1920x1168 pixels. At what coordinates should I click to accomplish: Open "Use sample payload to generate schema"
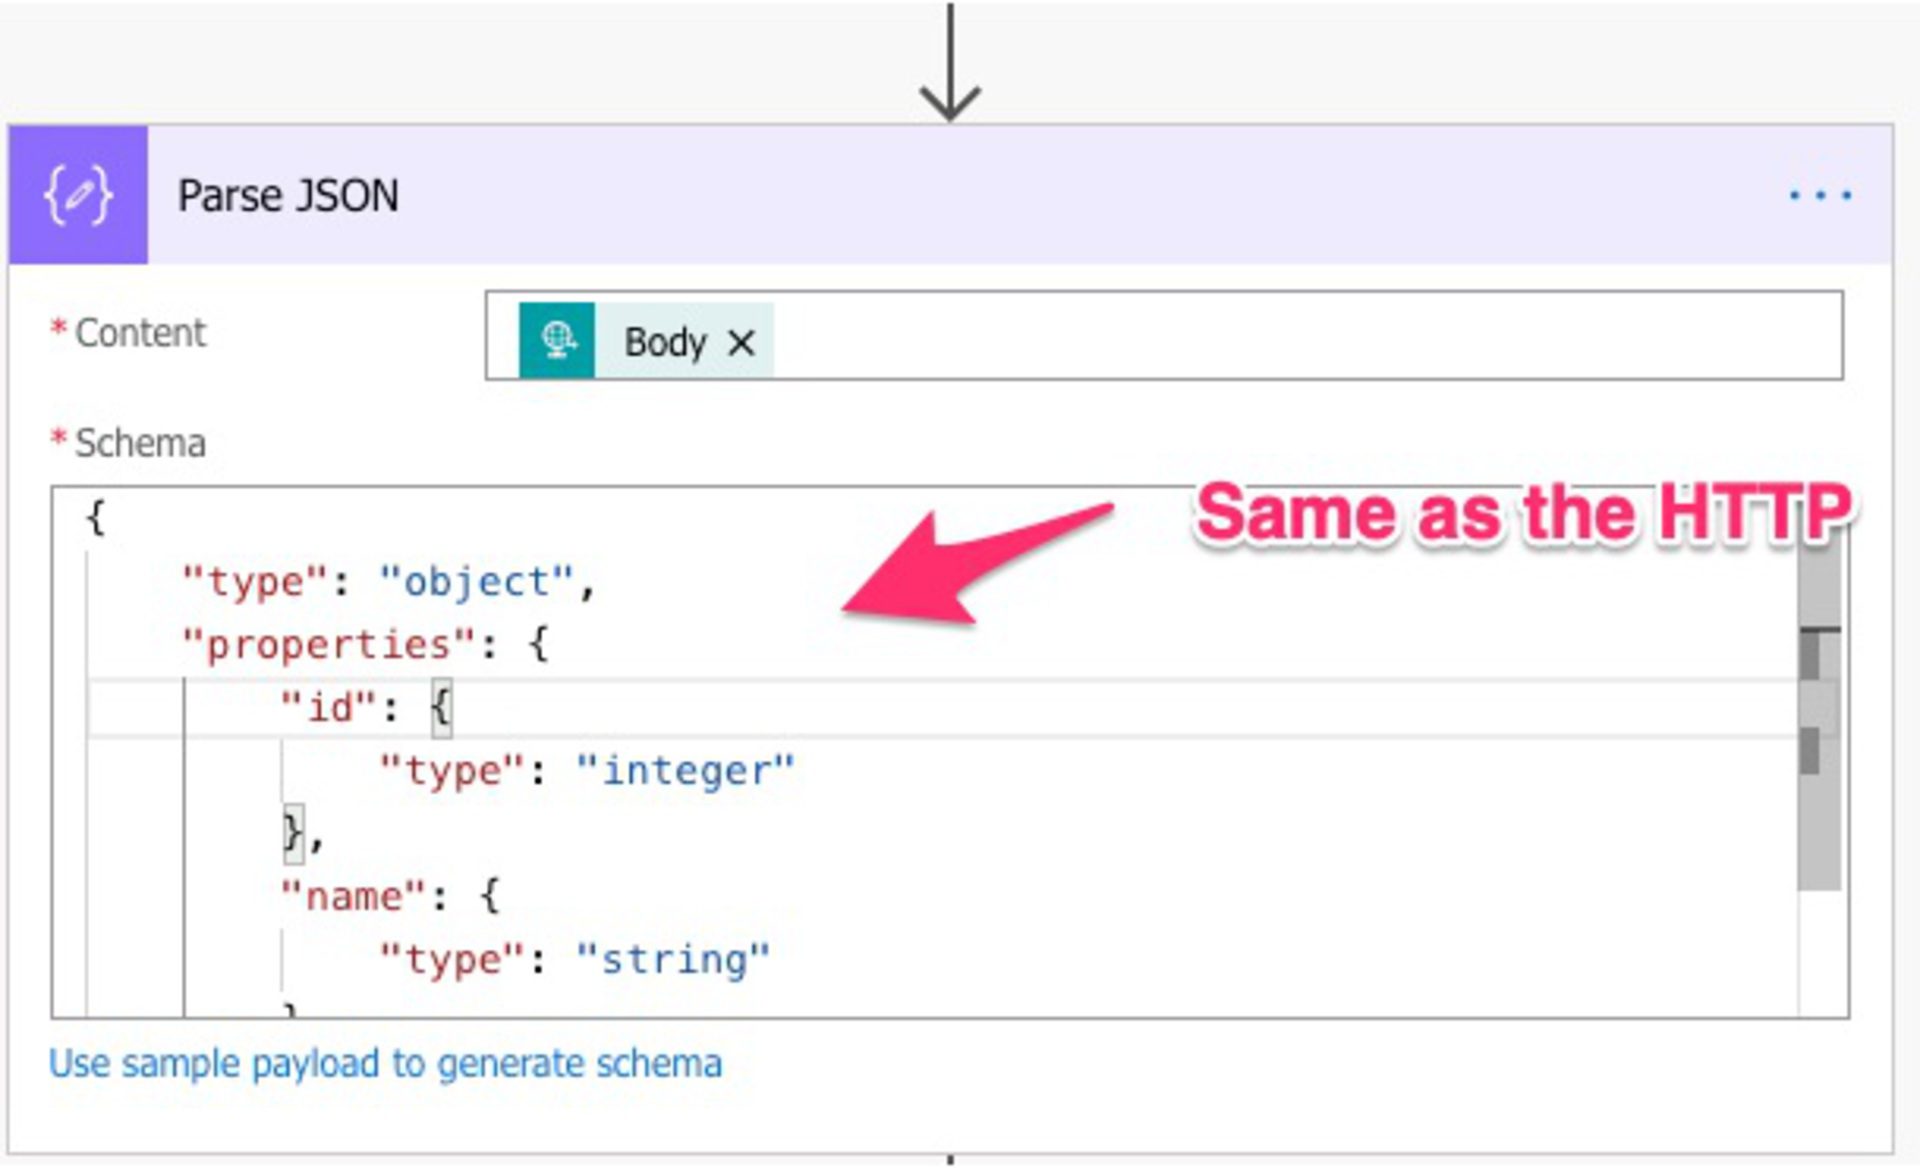click(386, 1064)
